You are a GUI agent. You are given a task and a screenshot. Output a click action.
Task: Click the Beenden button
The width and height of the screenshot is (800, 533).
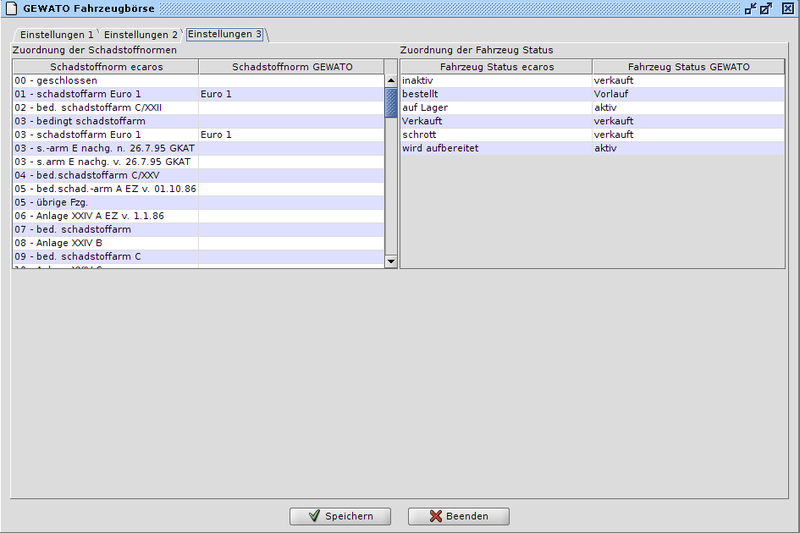(x=458, y=516)
